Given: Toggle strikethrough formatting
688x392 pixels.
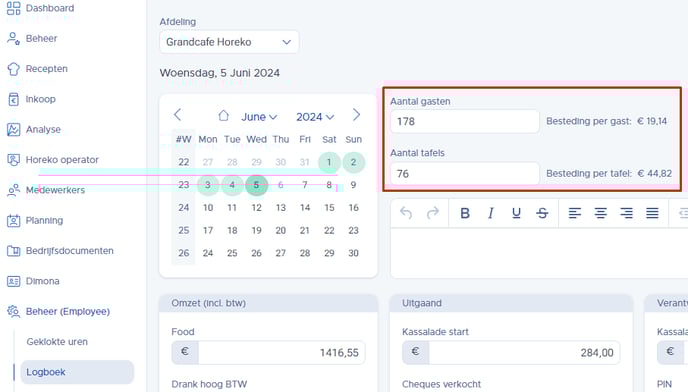Looking at the screenshot, I should [542, 213].
